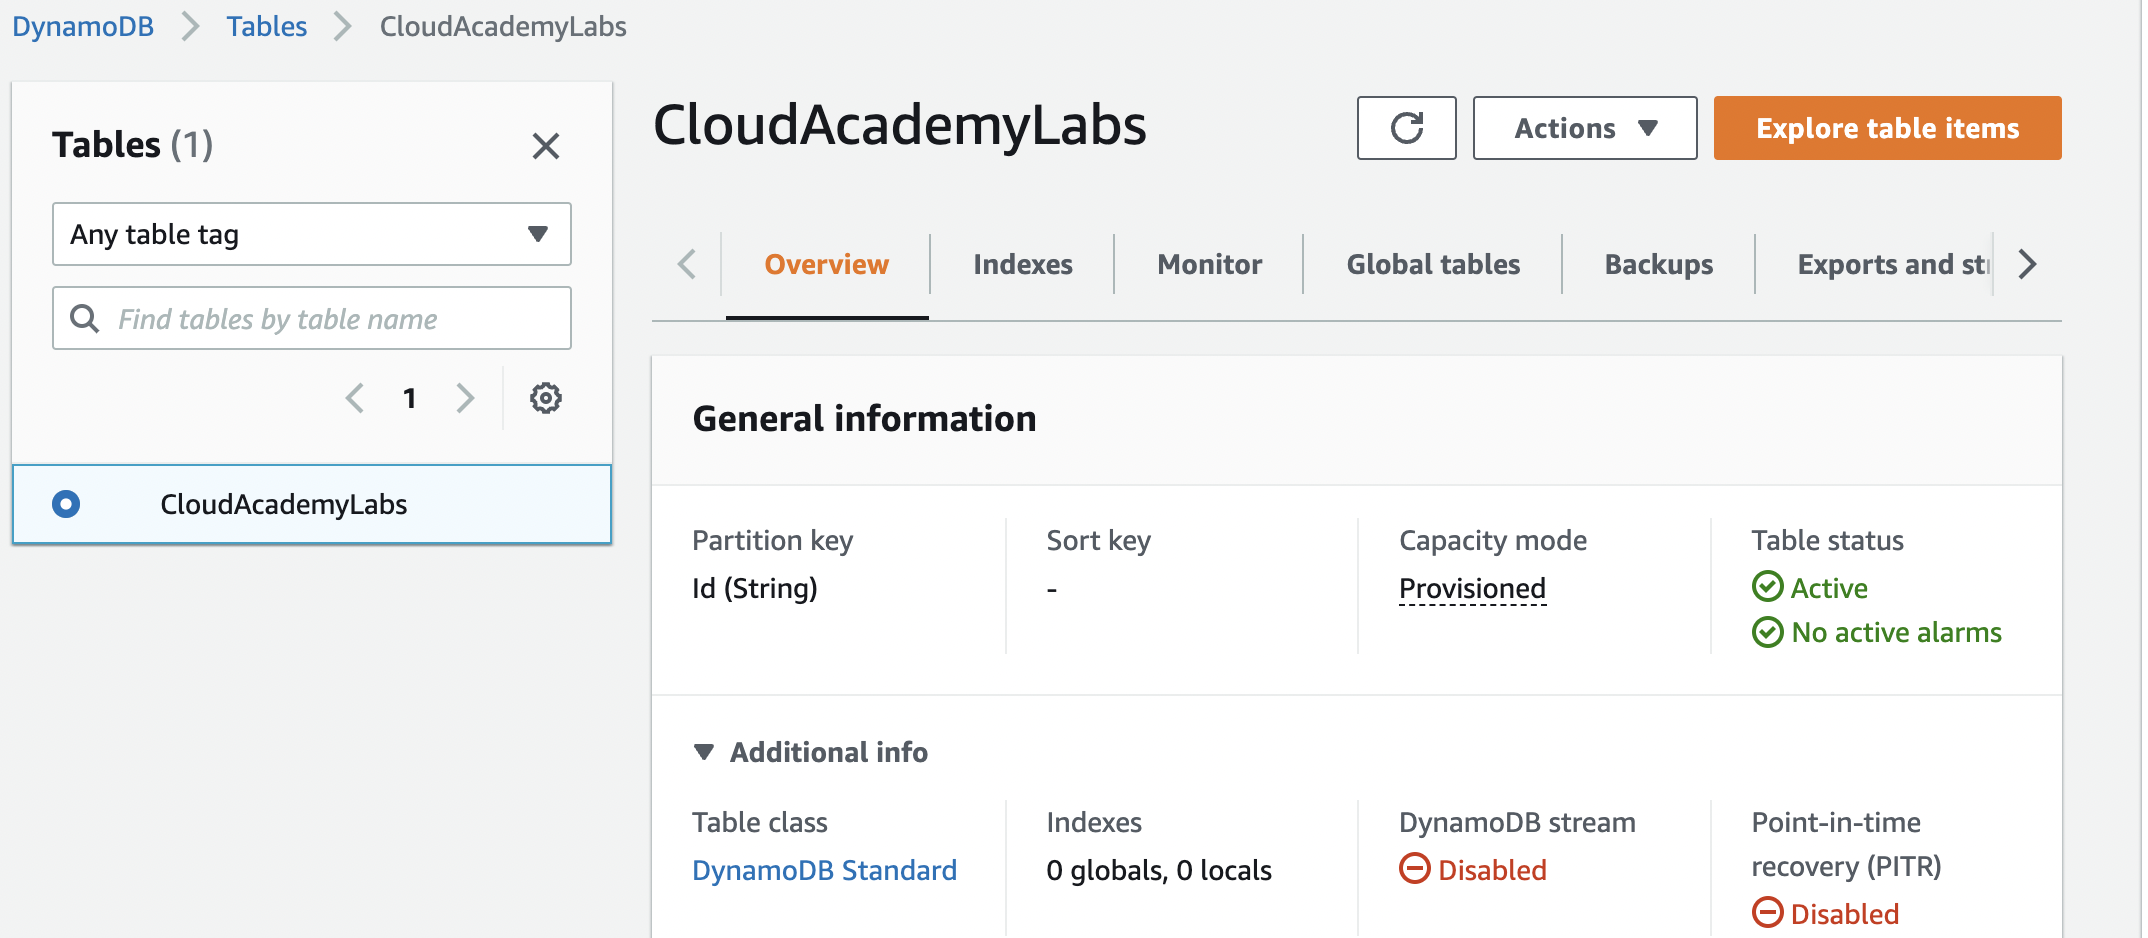
Task: Navigate to Tables via breadcrumb
Action: coord(266,26)
